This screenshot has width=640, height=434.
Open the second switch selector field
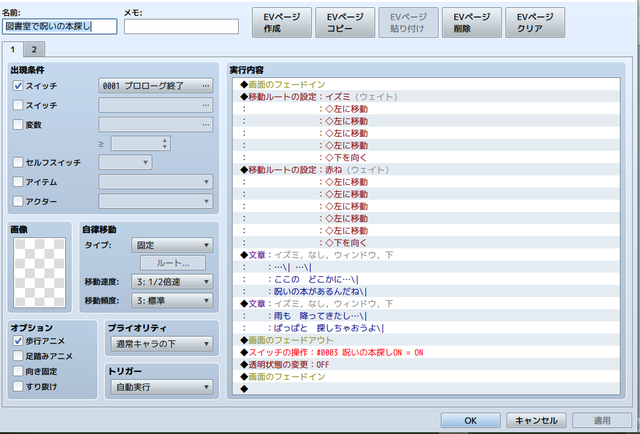[156, 105]
